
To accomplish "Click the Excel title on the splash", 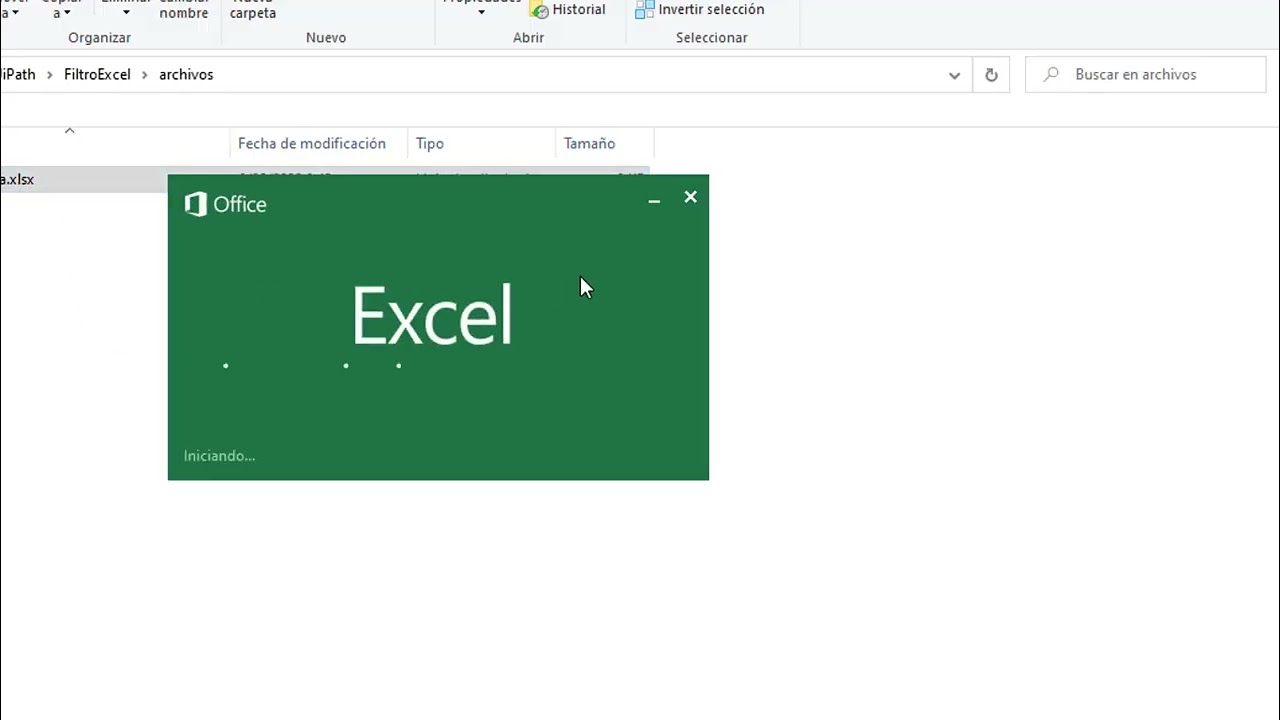I will tap(432, 316).
